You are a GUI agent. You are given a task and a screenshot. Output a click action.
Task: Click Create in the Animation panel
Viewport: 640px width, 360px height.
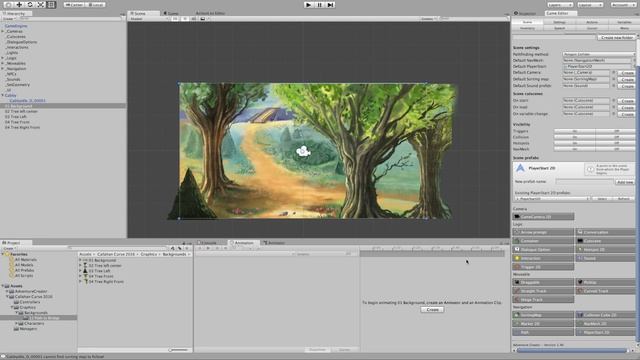[x=432, y=309]
